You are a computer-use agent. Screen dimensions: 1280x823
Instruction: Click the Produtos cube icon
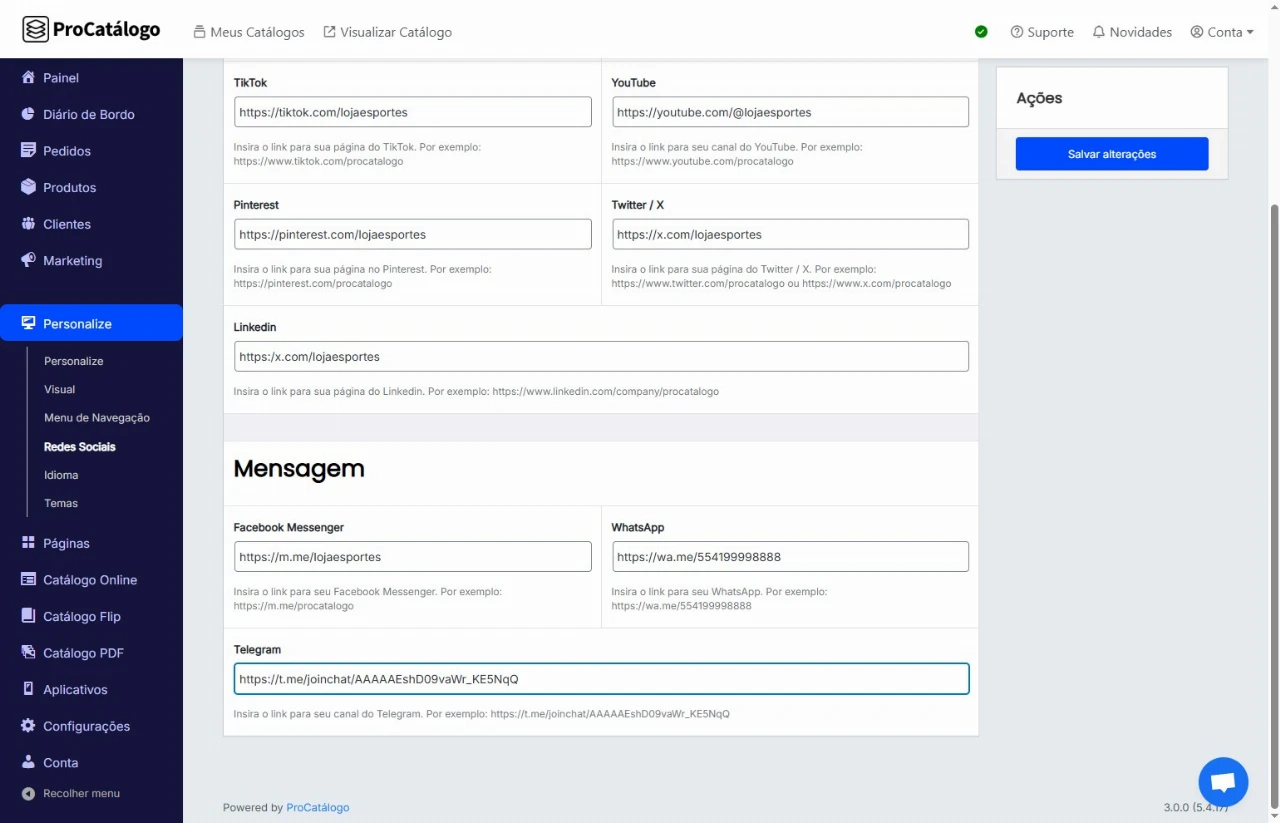tap(28, 187)
